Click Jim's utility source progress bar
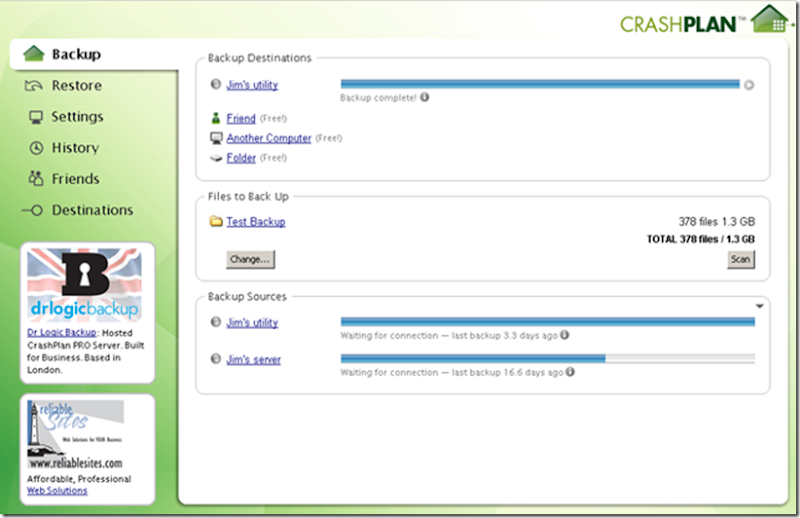The width and height of the screenshot is (800, 518). tap(547, 322)
